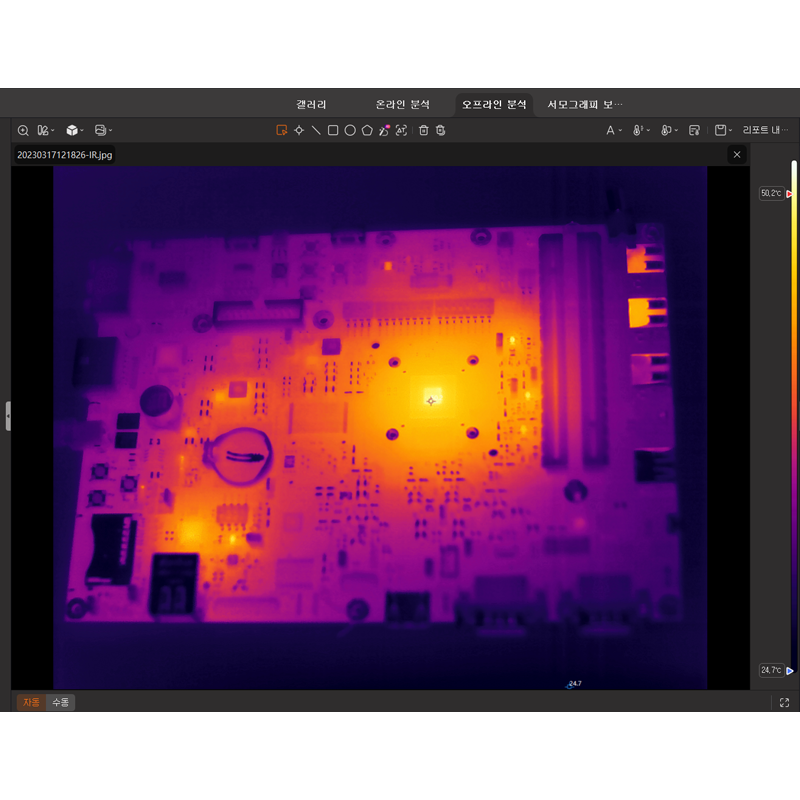
Task: Select the freehand drawing tool
Action: [x=385, y=130]
